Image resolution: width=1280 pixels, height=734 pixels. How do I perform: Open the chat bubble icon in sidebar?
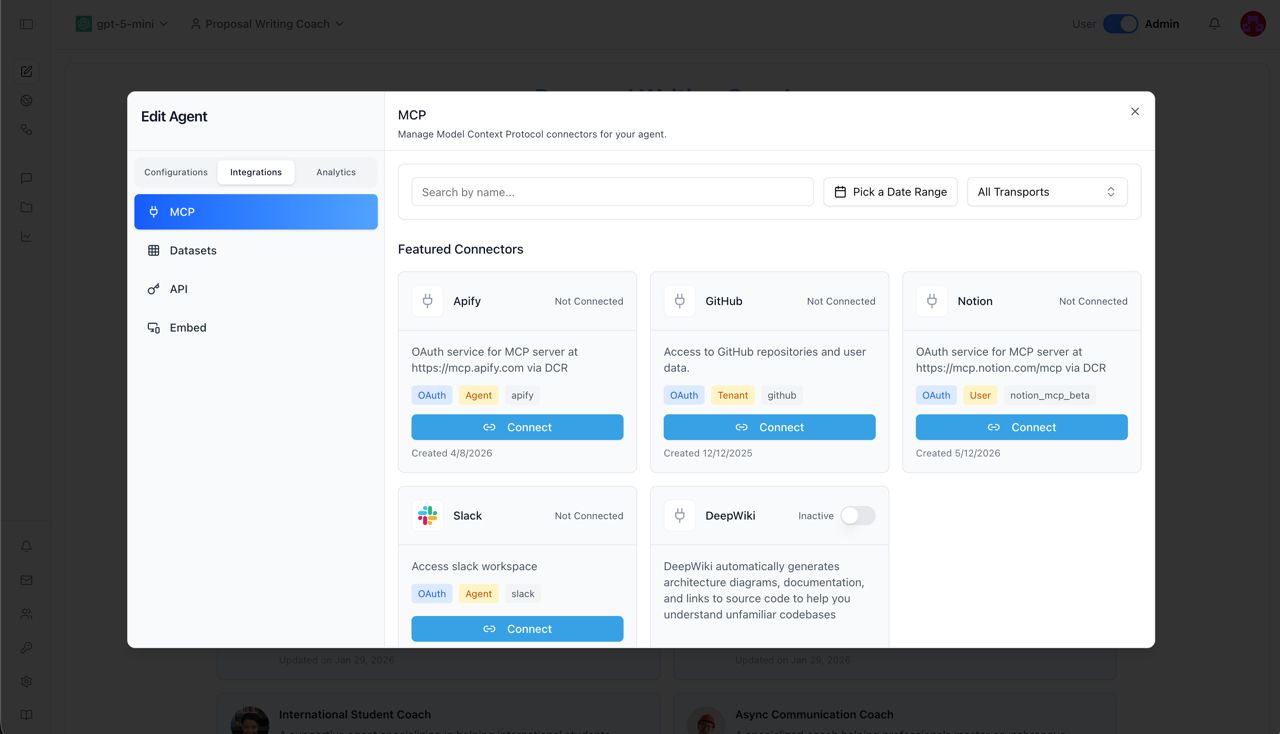click(x=27, y=178)
